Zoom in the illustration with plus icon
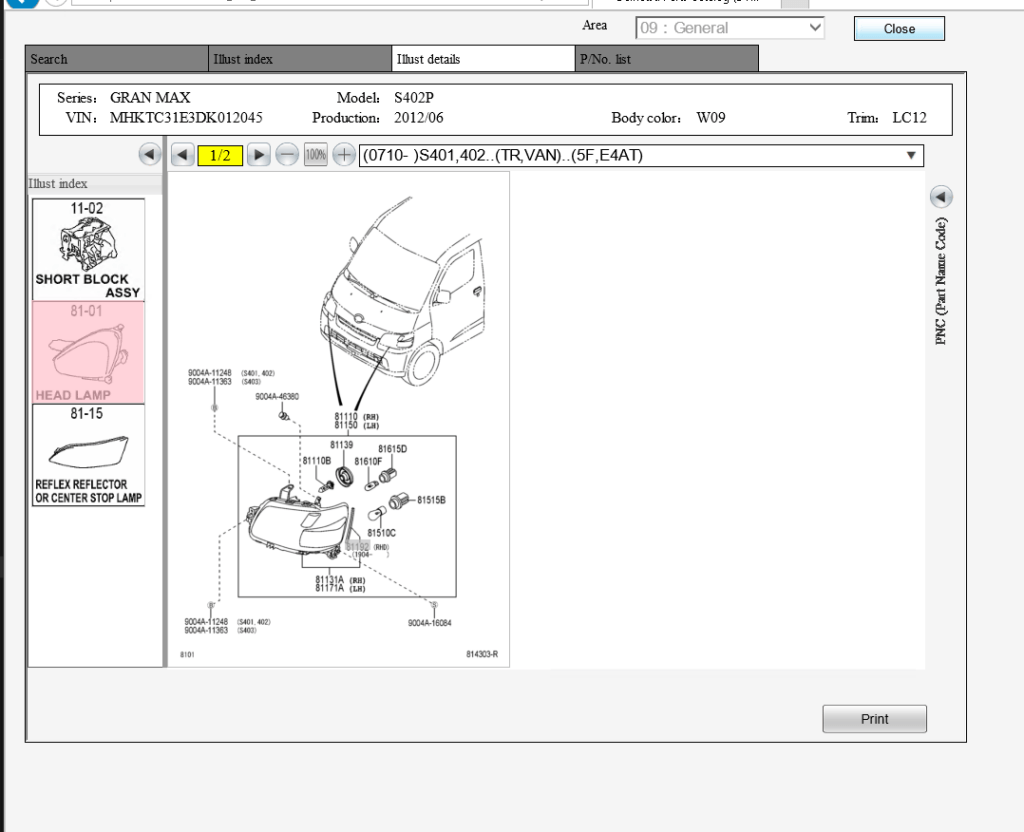1024x832 pixels. pyautogui.click(x=344, y=155)
